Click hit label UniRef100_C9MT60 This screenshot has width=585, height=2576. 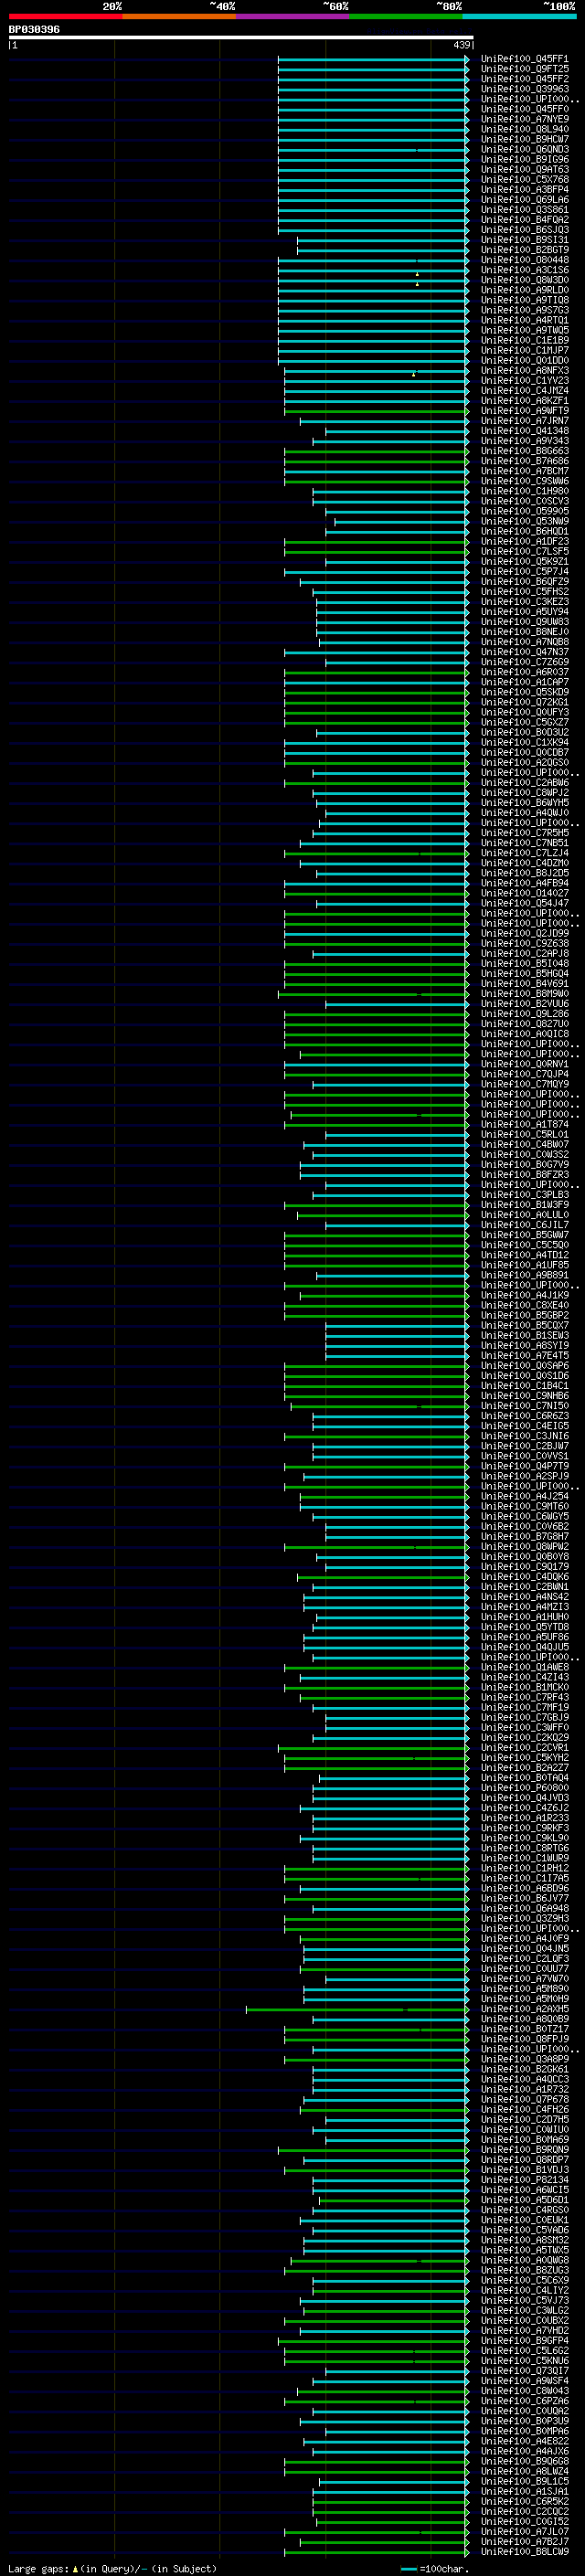(x=524, y=1506)
